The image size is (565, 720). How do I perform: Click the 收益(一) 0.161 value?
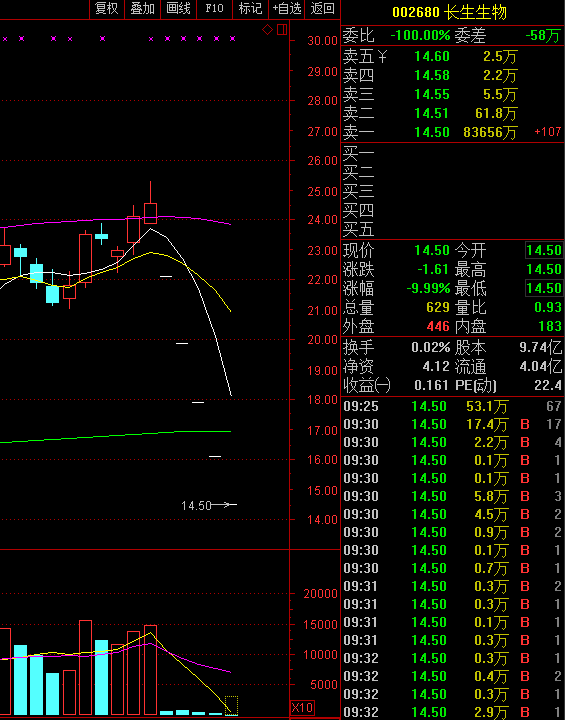point(431,385)
